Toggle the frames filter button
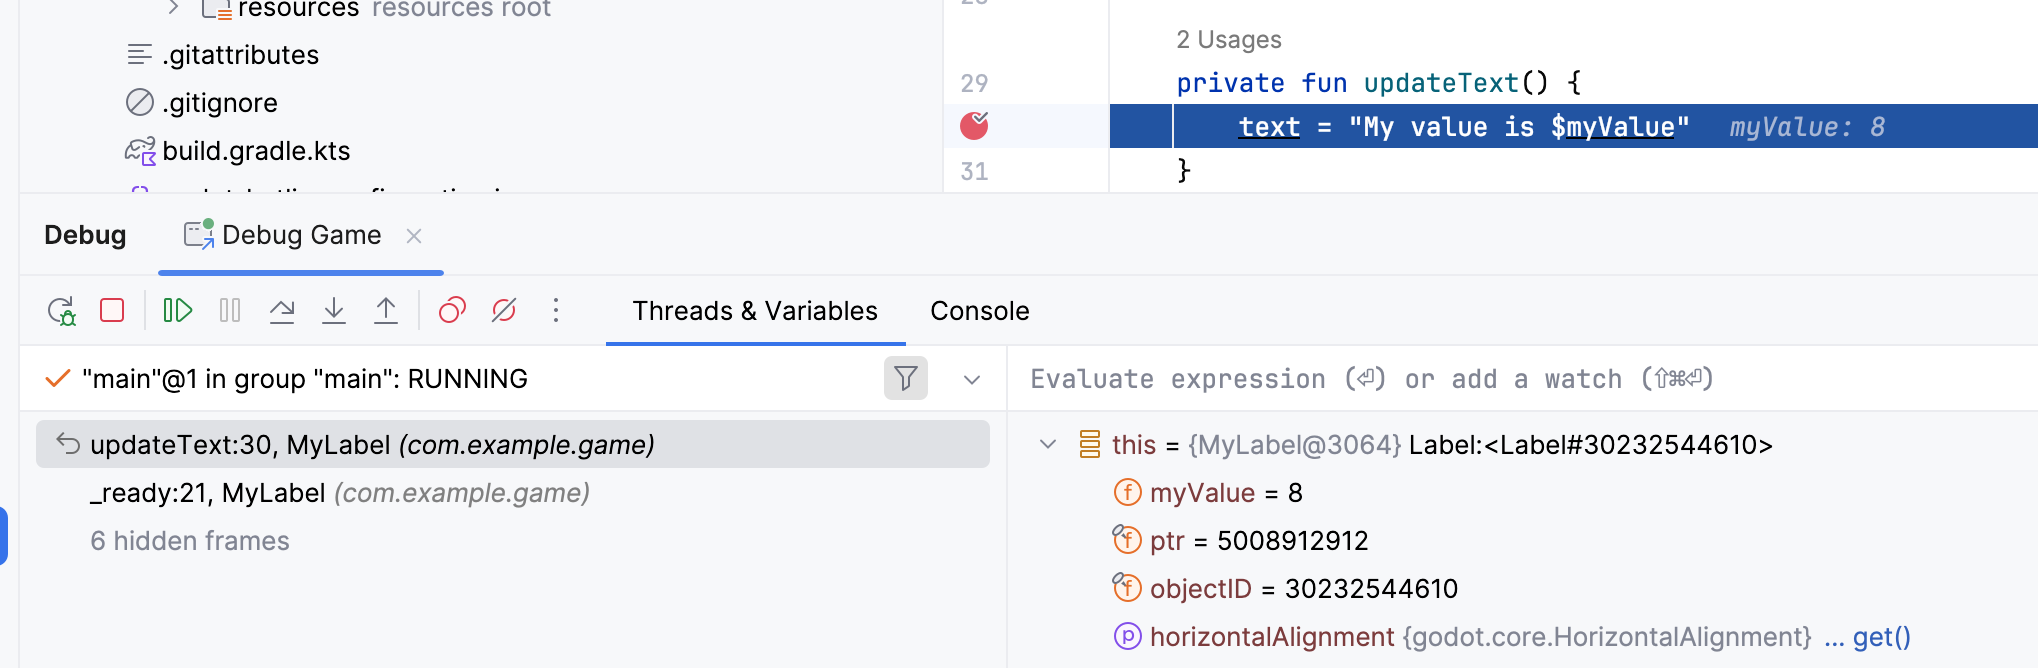Image resolution: width=2038 pixels, height=668 pixels. [x=906, y=378]
